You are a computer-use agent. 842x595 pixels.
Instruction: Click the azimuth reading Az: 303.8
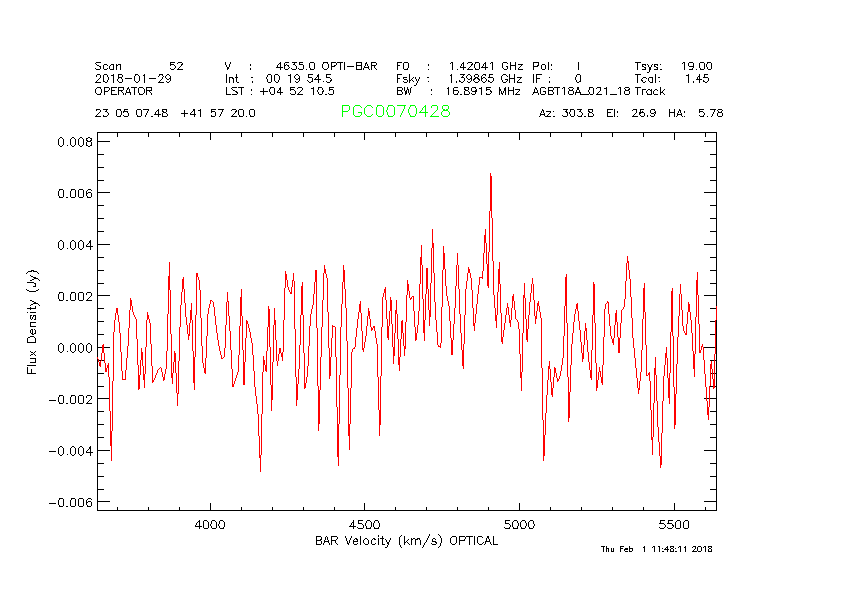[566, 113]
